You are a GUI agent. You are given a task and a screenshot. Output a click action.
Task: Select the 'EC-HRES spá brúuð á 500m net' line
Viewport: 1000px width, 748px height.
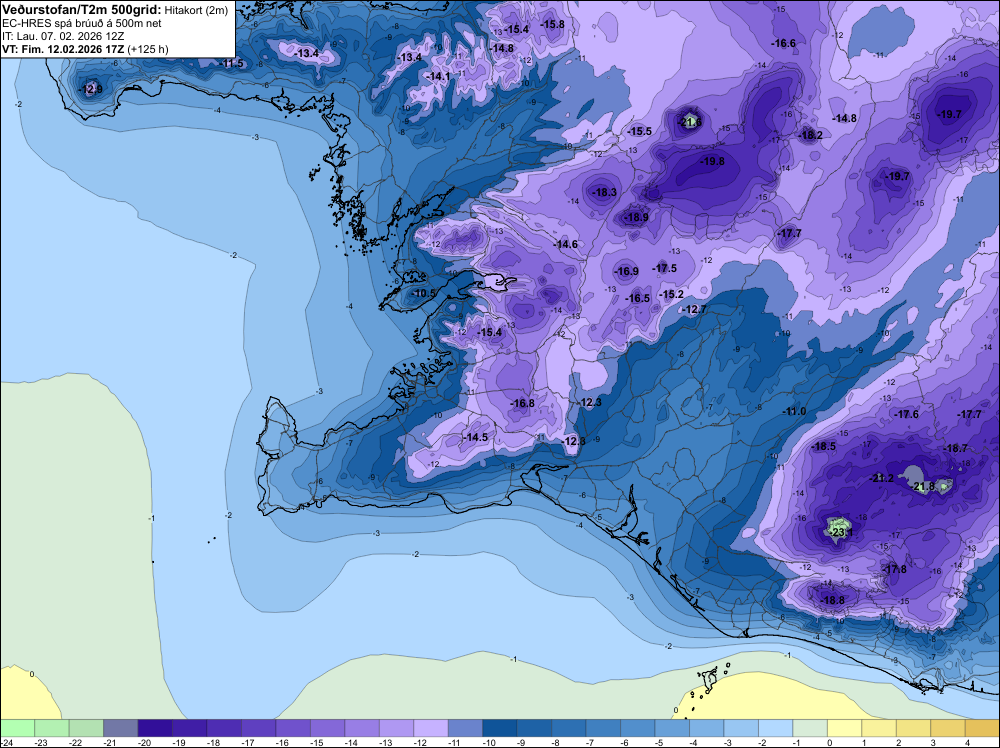[x=82, y=24]
